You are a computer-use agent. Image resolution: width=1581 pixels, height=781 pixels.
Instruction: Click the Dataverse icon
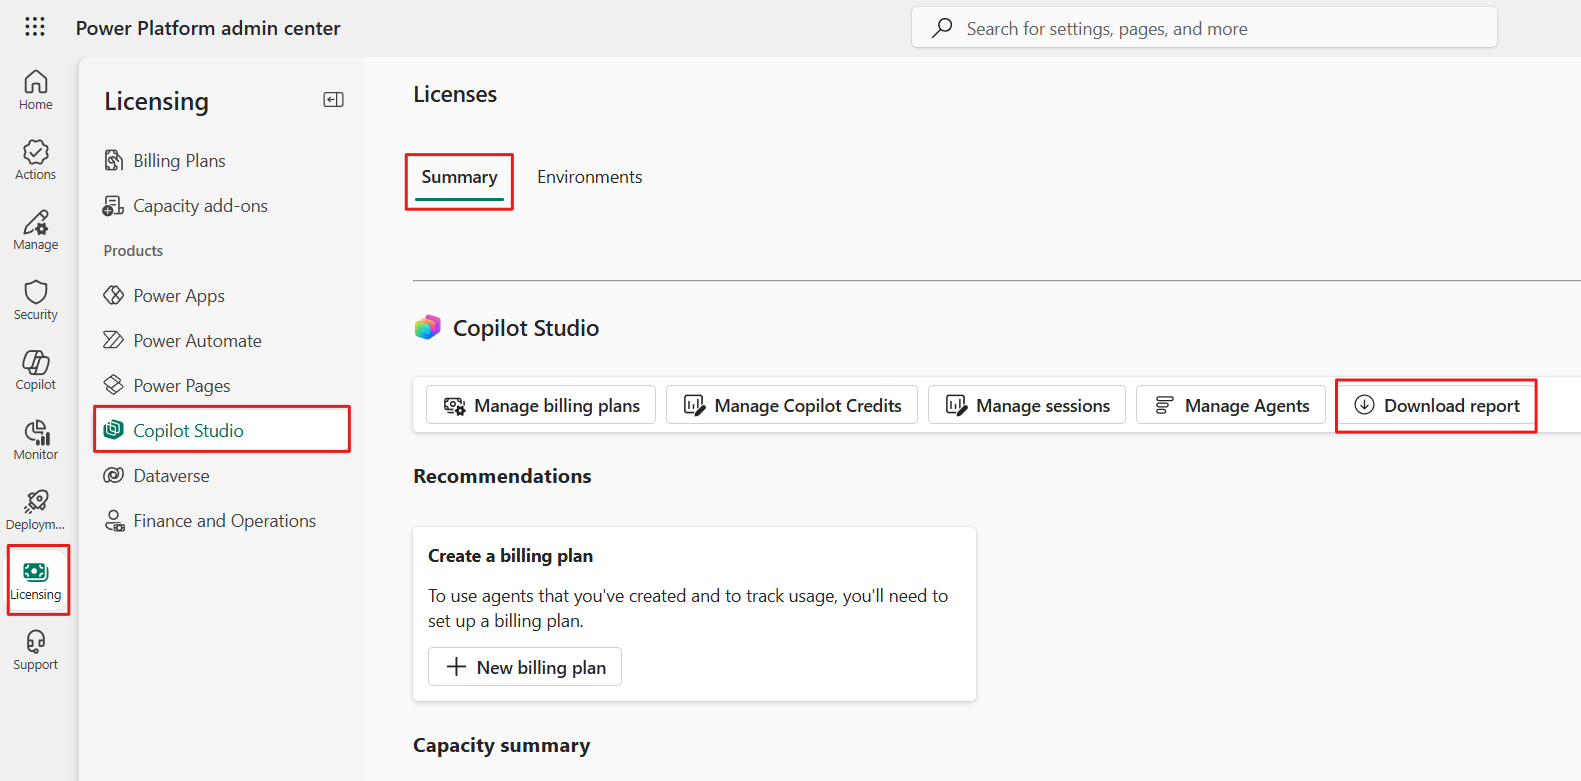114,476
